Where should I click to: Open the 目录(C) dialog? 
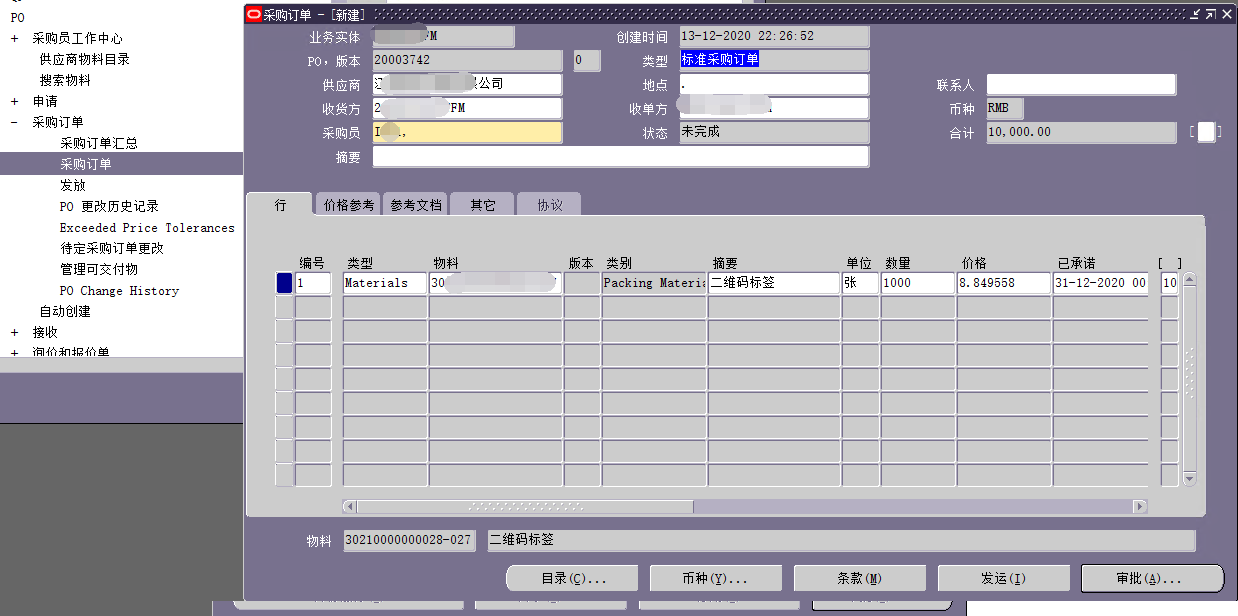coord(571,578)
